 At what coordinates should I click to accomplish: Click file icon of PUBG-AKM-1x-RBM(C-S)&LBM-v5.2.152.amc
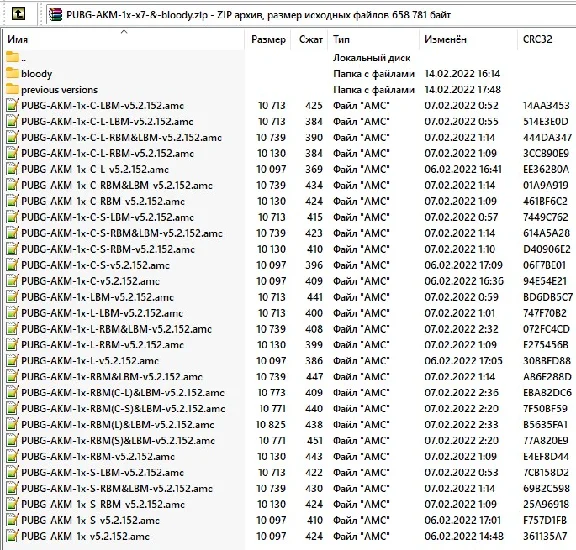coord(12,409)
